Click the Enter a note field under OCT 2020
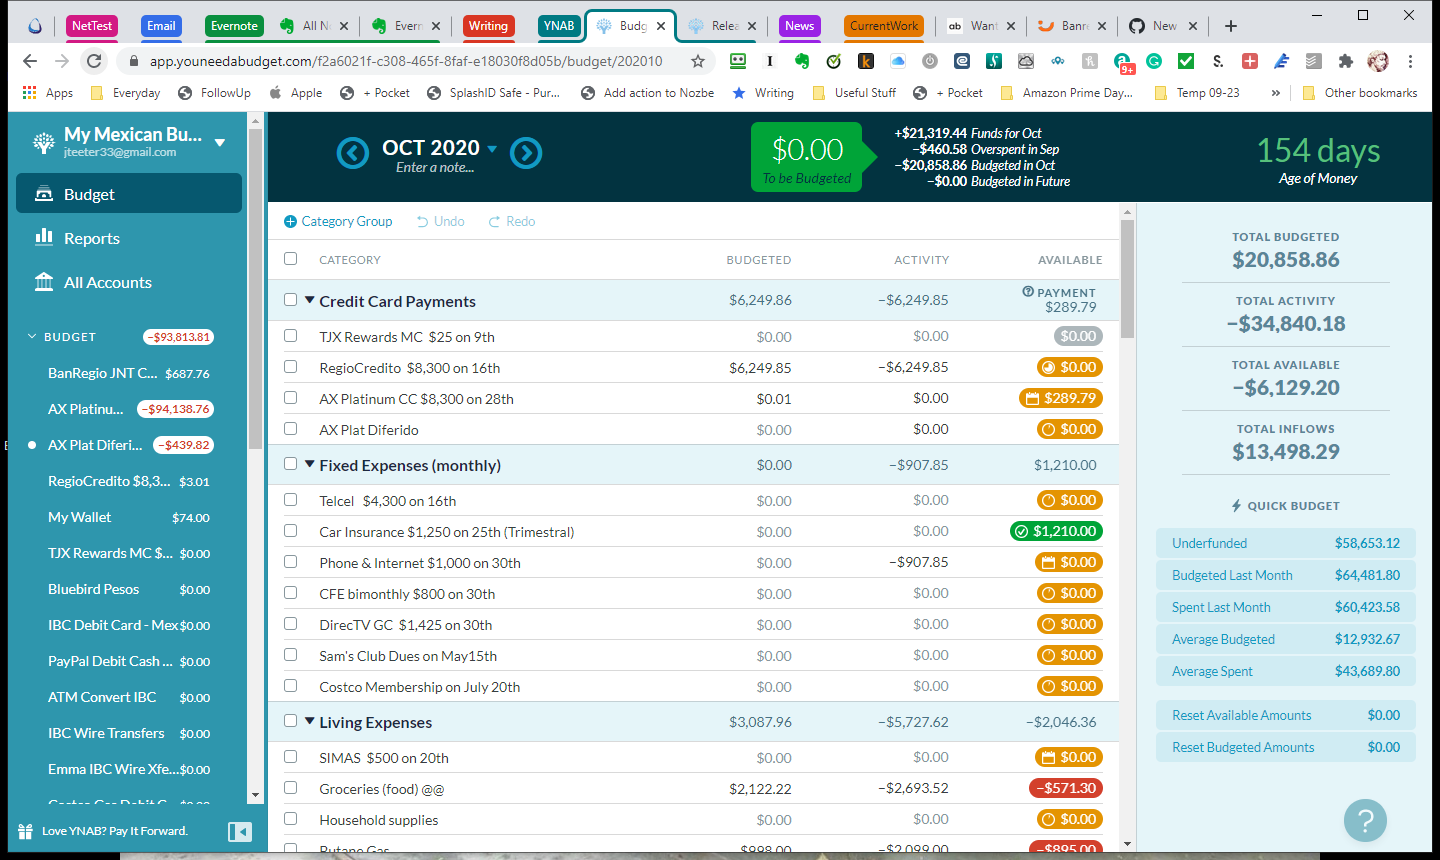This screenshot has height=860, width=1440. click(434, 167)
